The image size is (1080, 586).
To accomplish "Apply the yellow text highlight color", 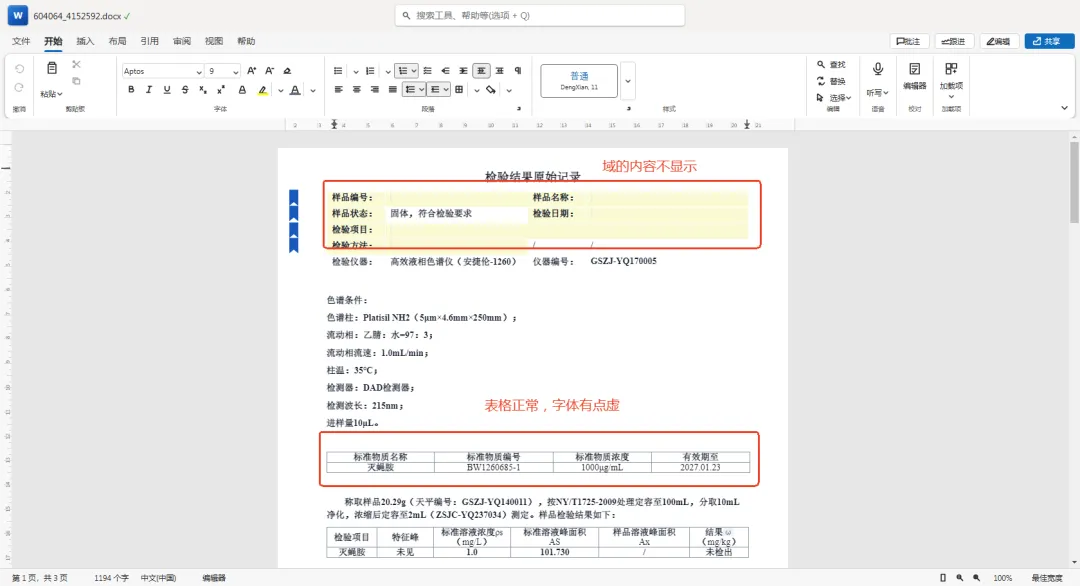I will [262, 90].
